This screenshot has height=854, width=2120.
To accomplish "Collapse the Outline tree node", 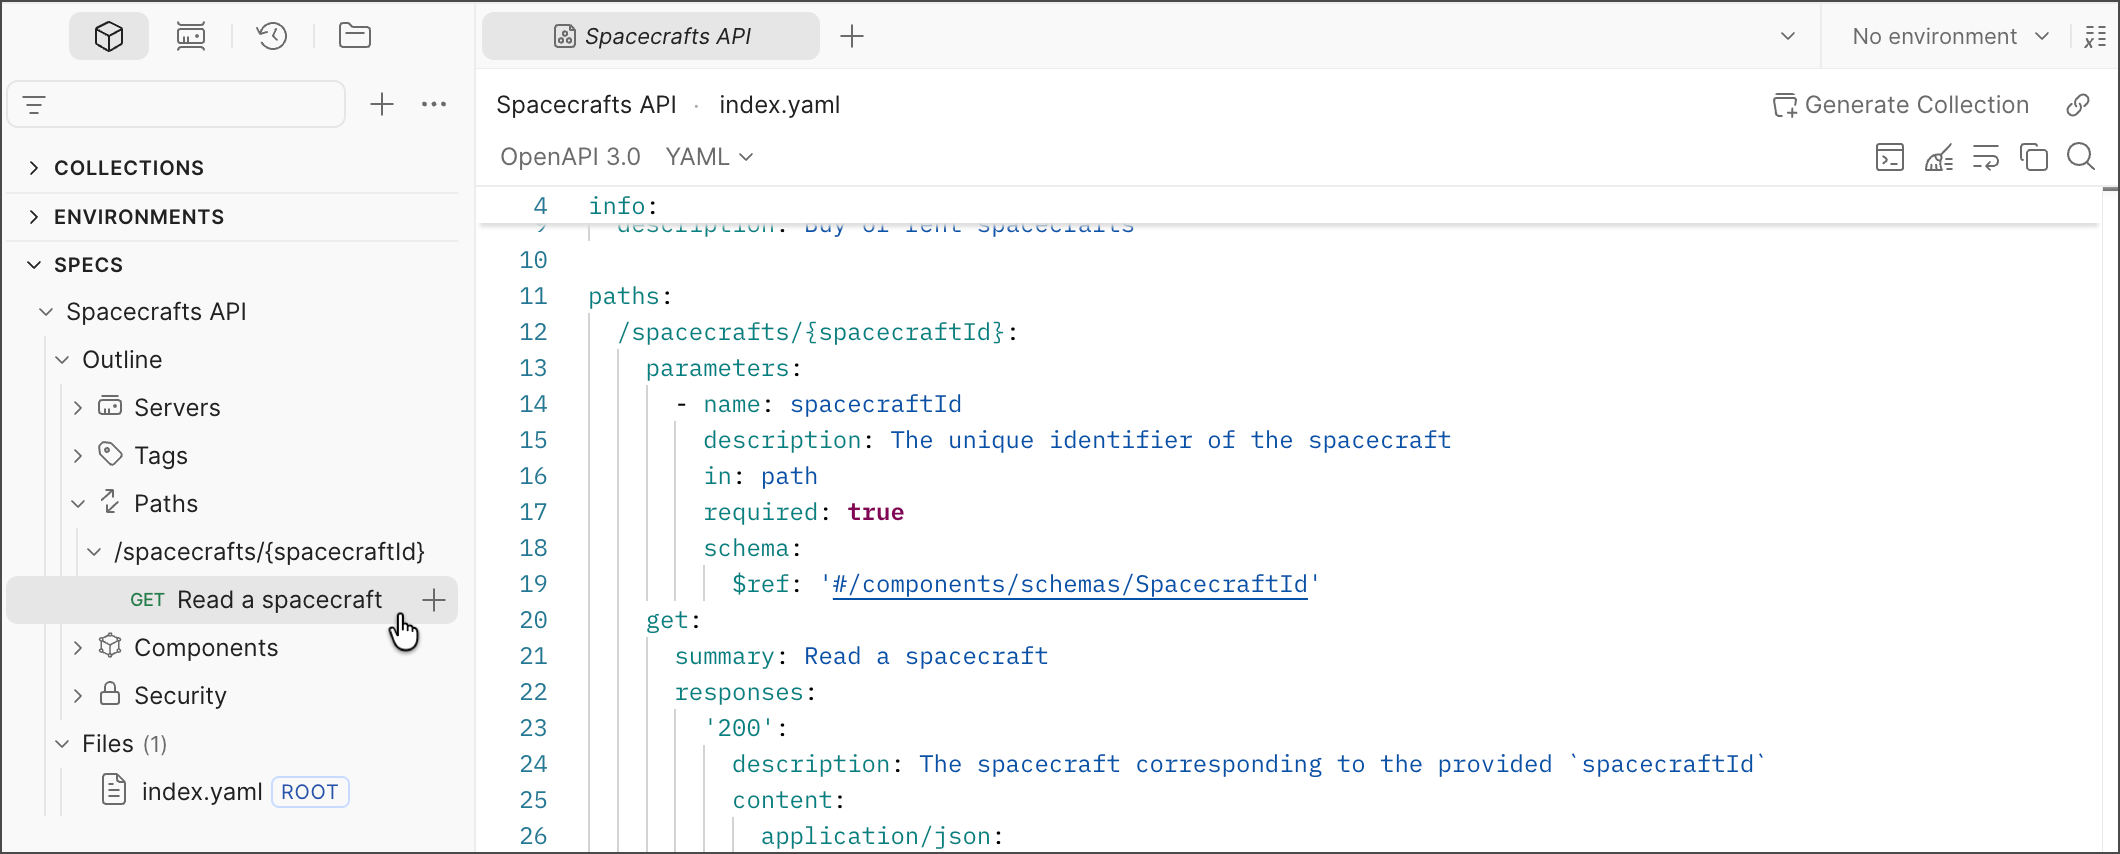I will tap(62, 360).
